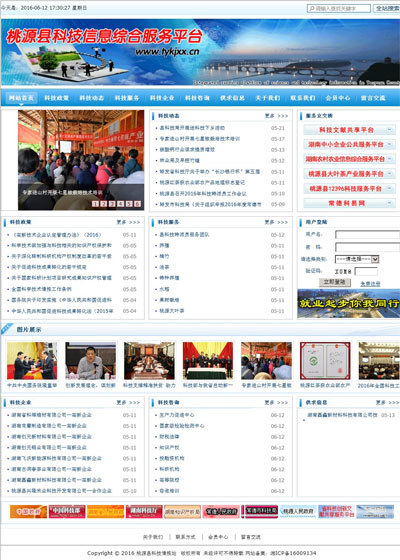This screenshot has width=400, height=560.
Task: Open the 湖南科技厅 banner logo link
Action: [x=144, y=511]
